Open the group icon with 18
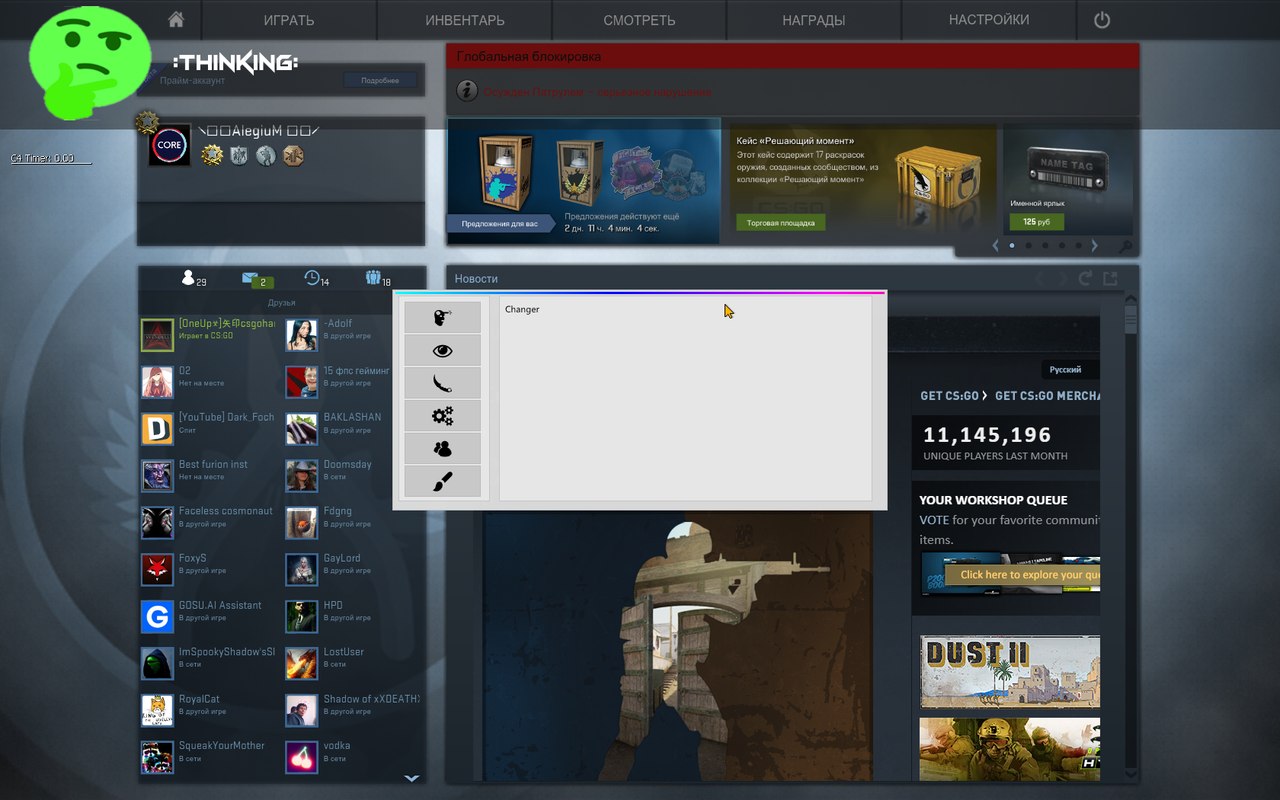 pos(378,279)
